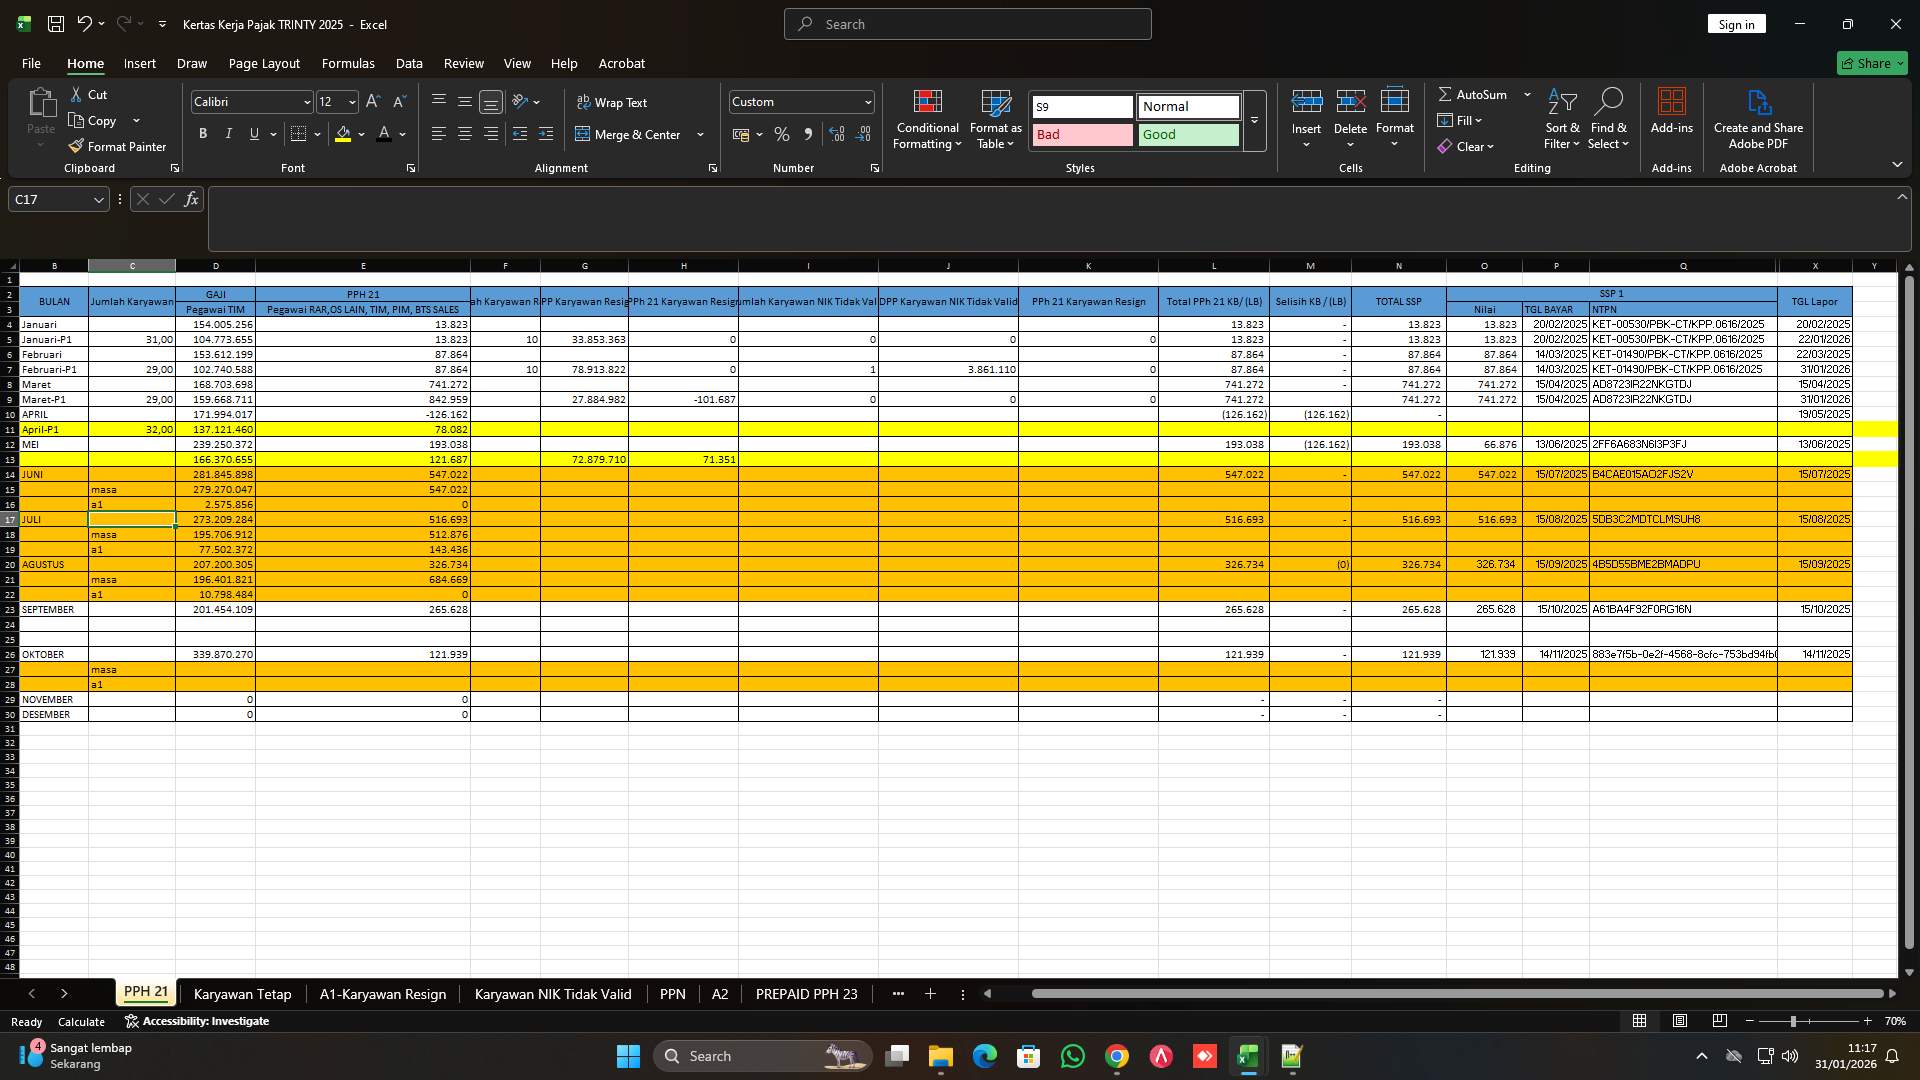Image resolution: width=1920 pixels, height=1080 pixels.
Task: Open Conditional Formatting options
Action: [x=926, y=120]
